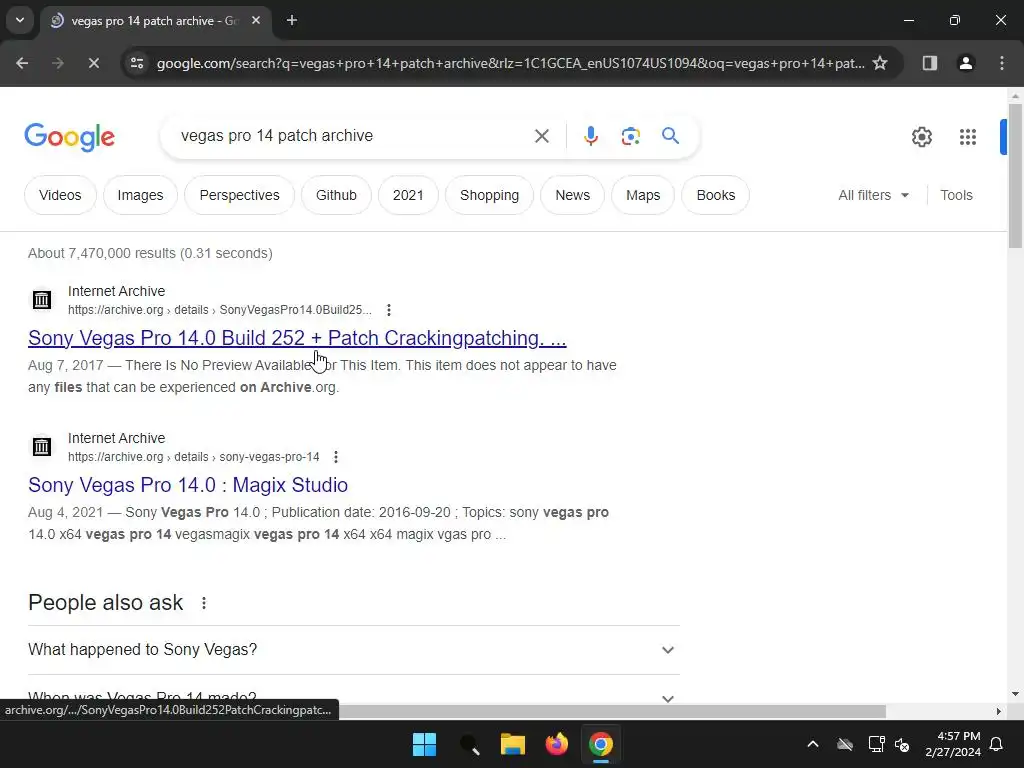Click the vertical page scrollbar
Viewport: 1024px width, 768px height.
[x=1015, y=176]
